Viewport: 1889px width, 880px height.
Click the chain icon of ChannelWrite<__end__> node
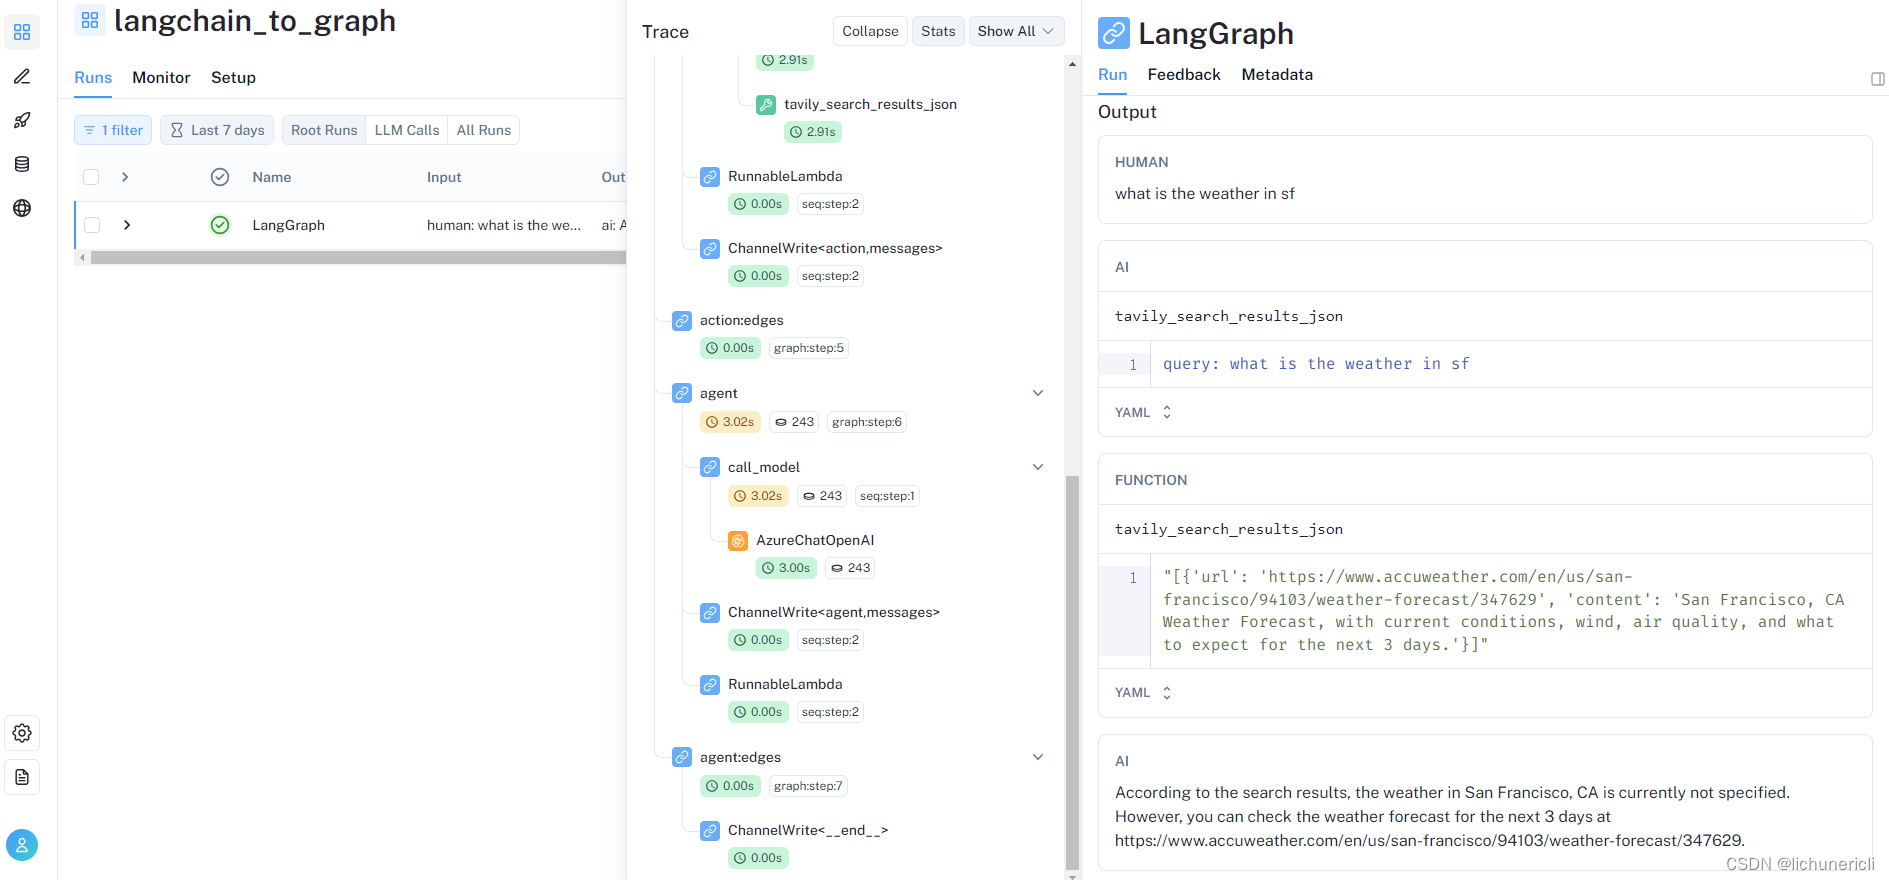tap(710, 830)
